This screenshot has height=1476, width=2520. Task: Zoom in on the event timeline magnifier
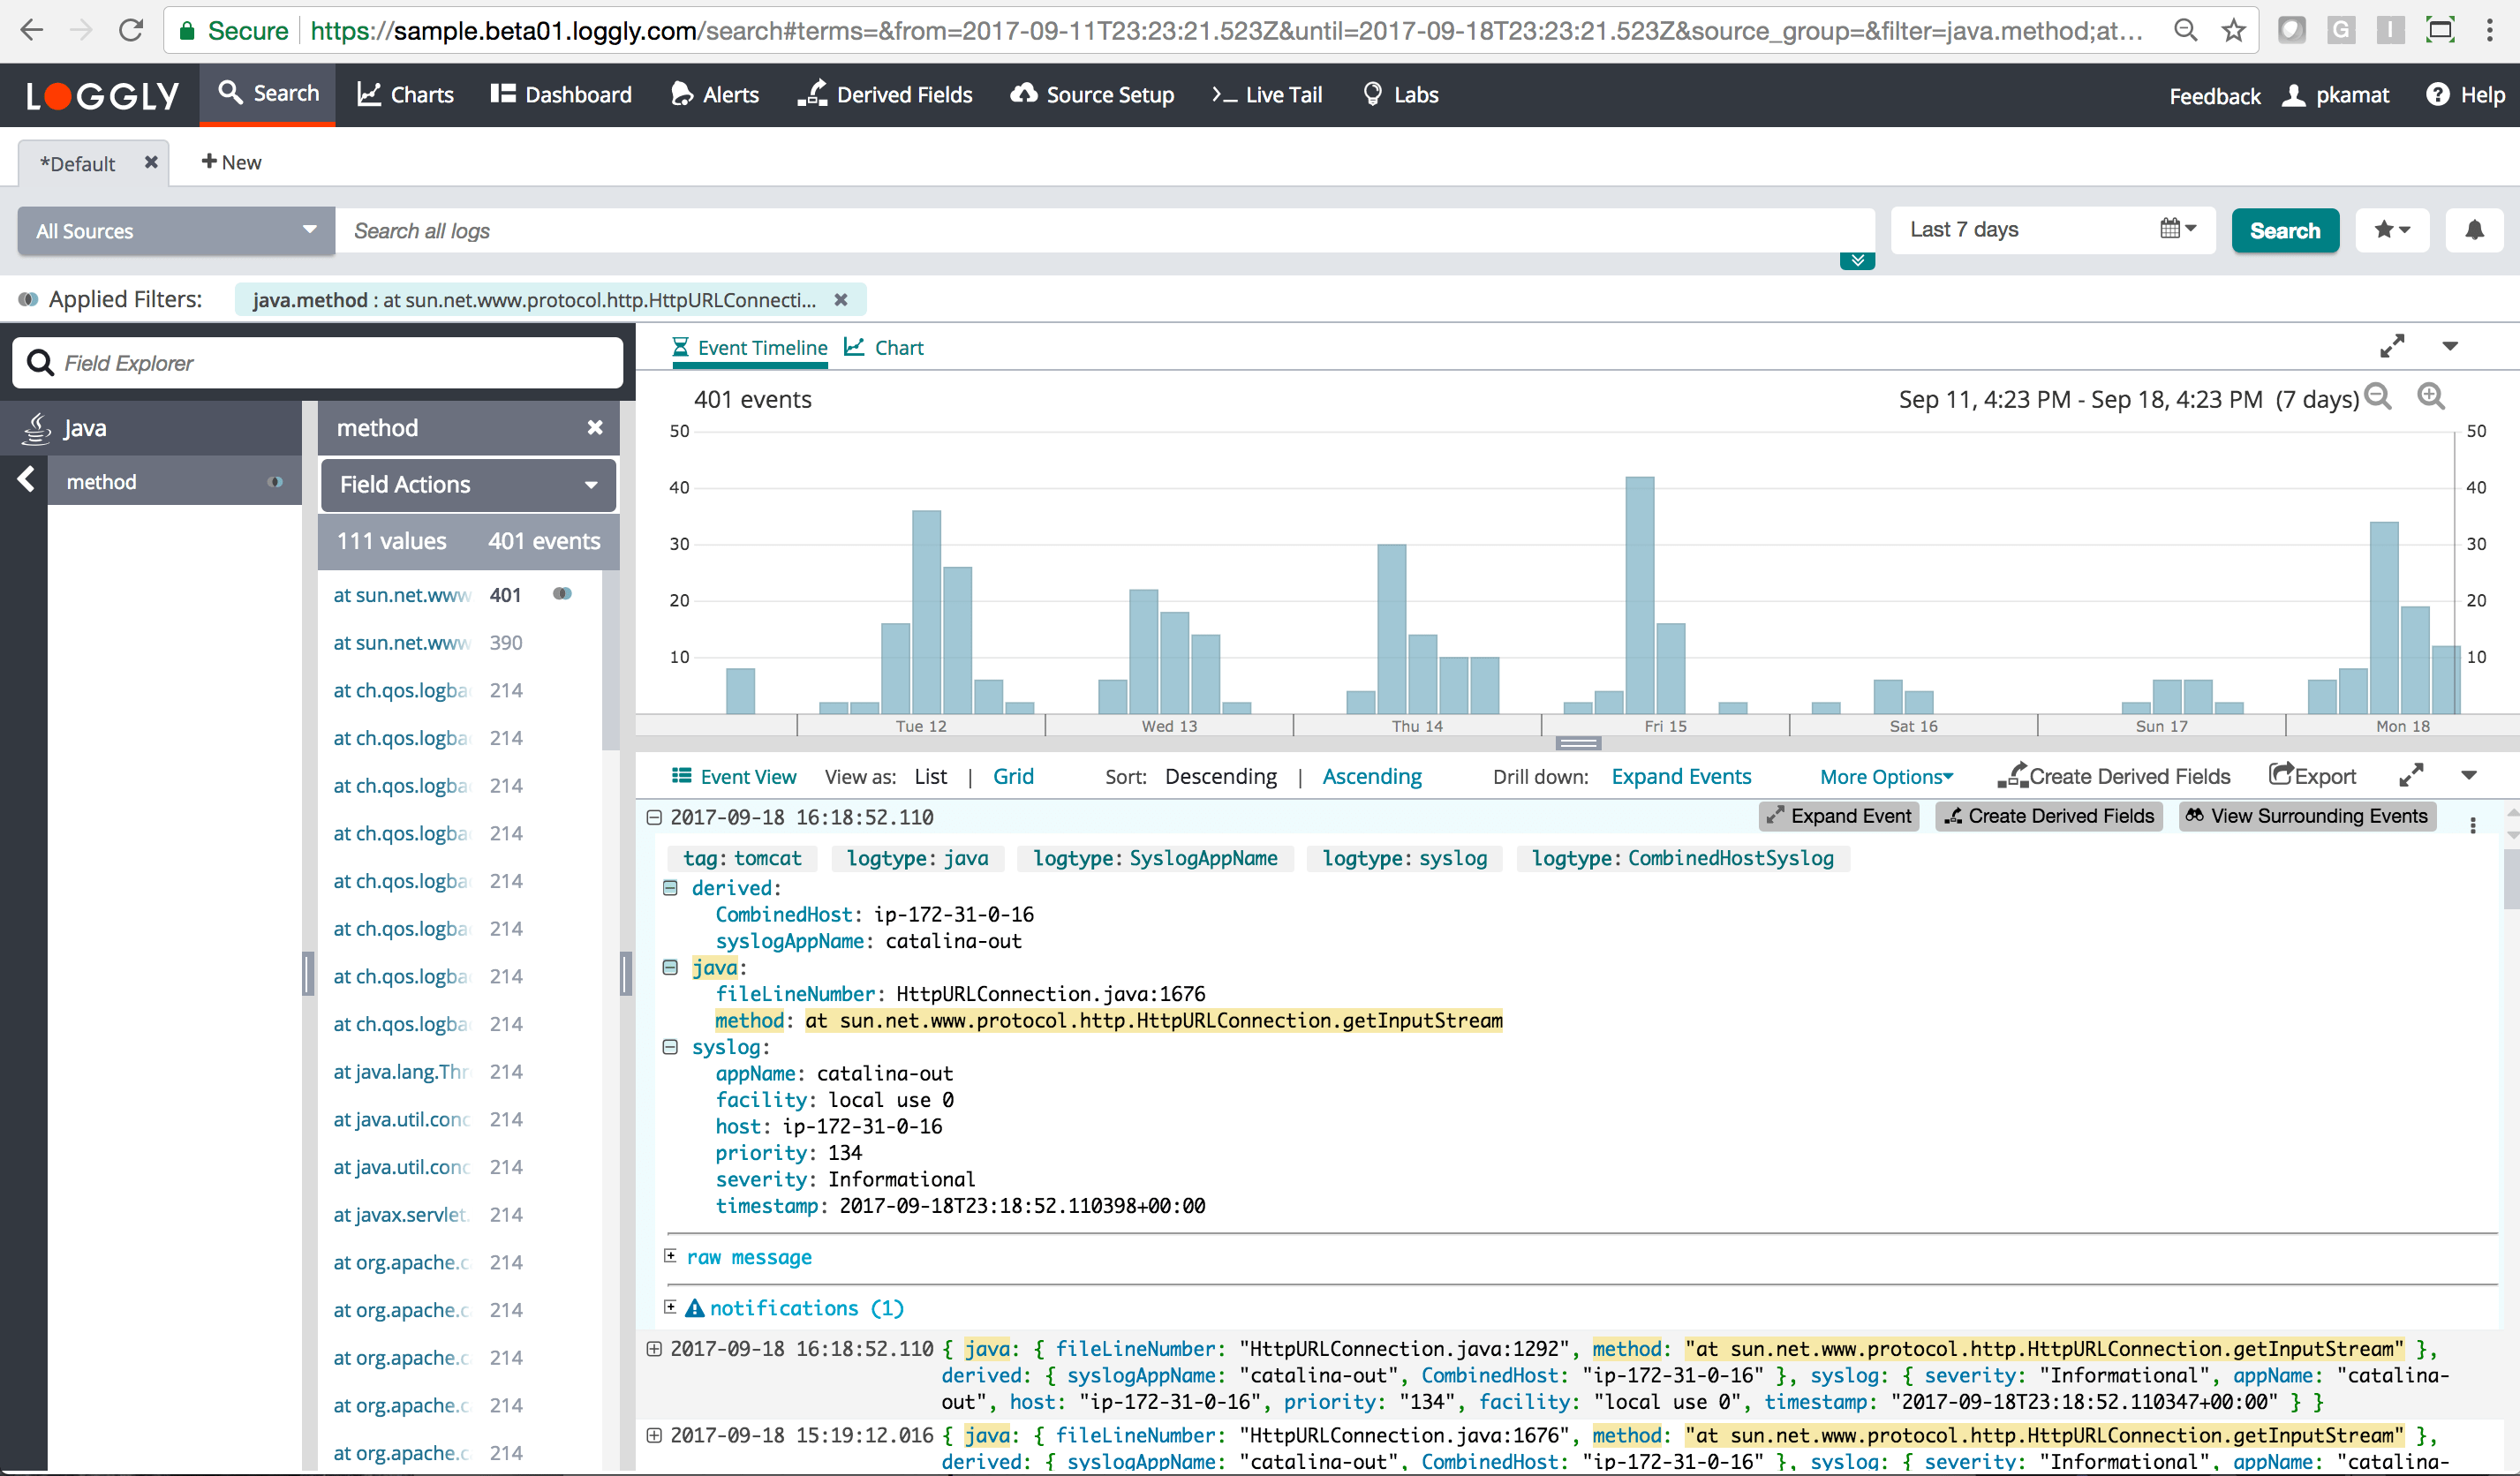[2431, 397]
